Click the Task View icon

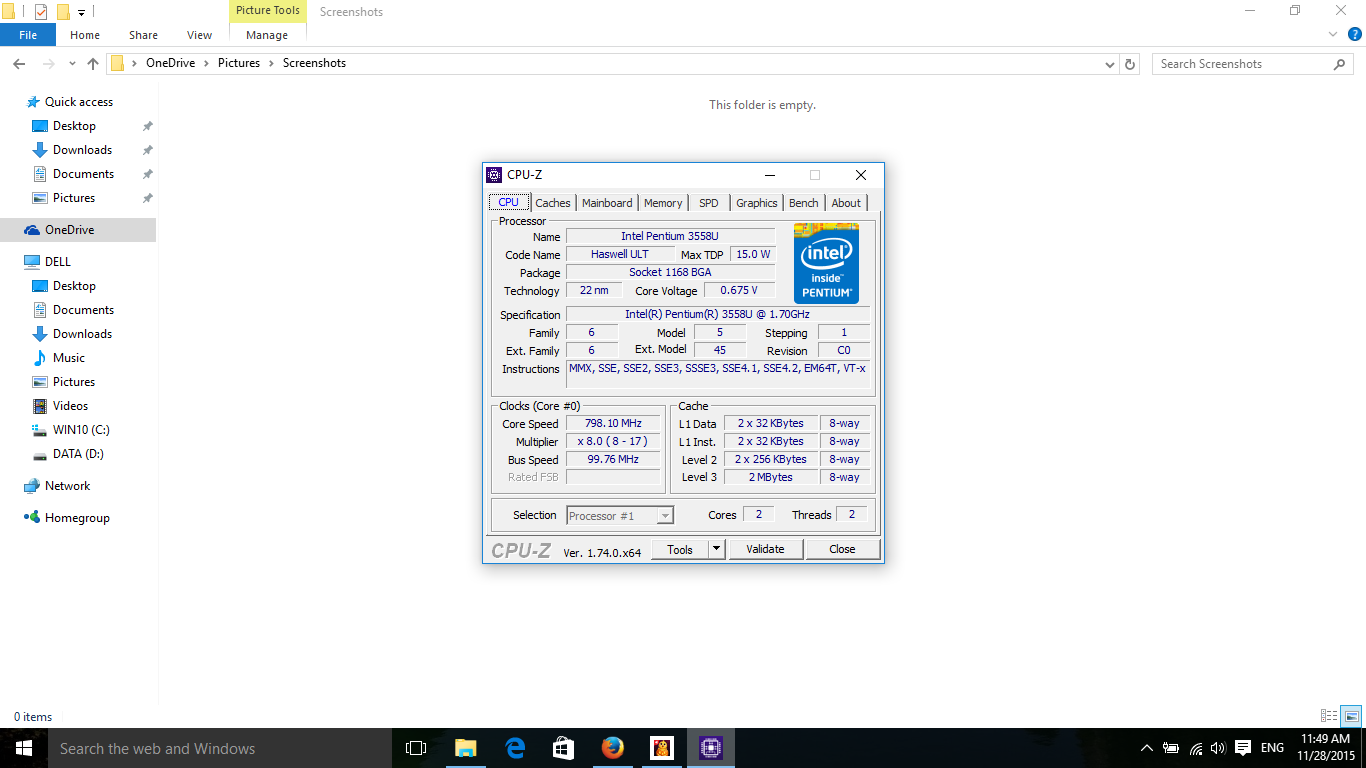click(416, 748)
